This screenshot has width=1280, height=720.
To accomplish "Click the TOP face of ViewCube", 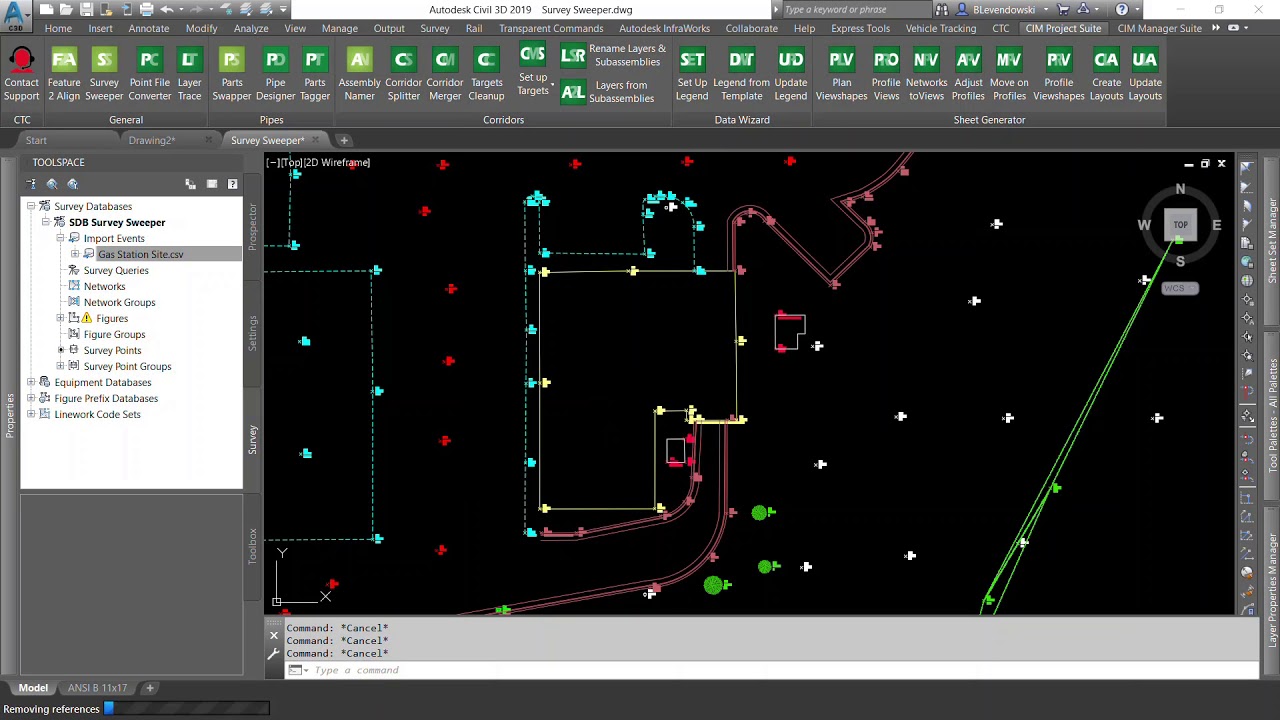I will pos(1180,225).
